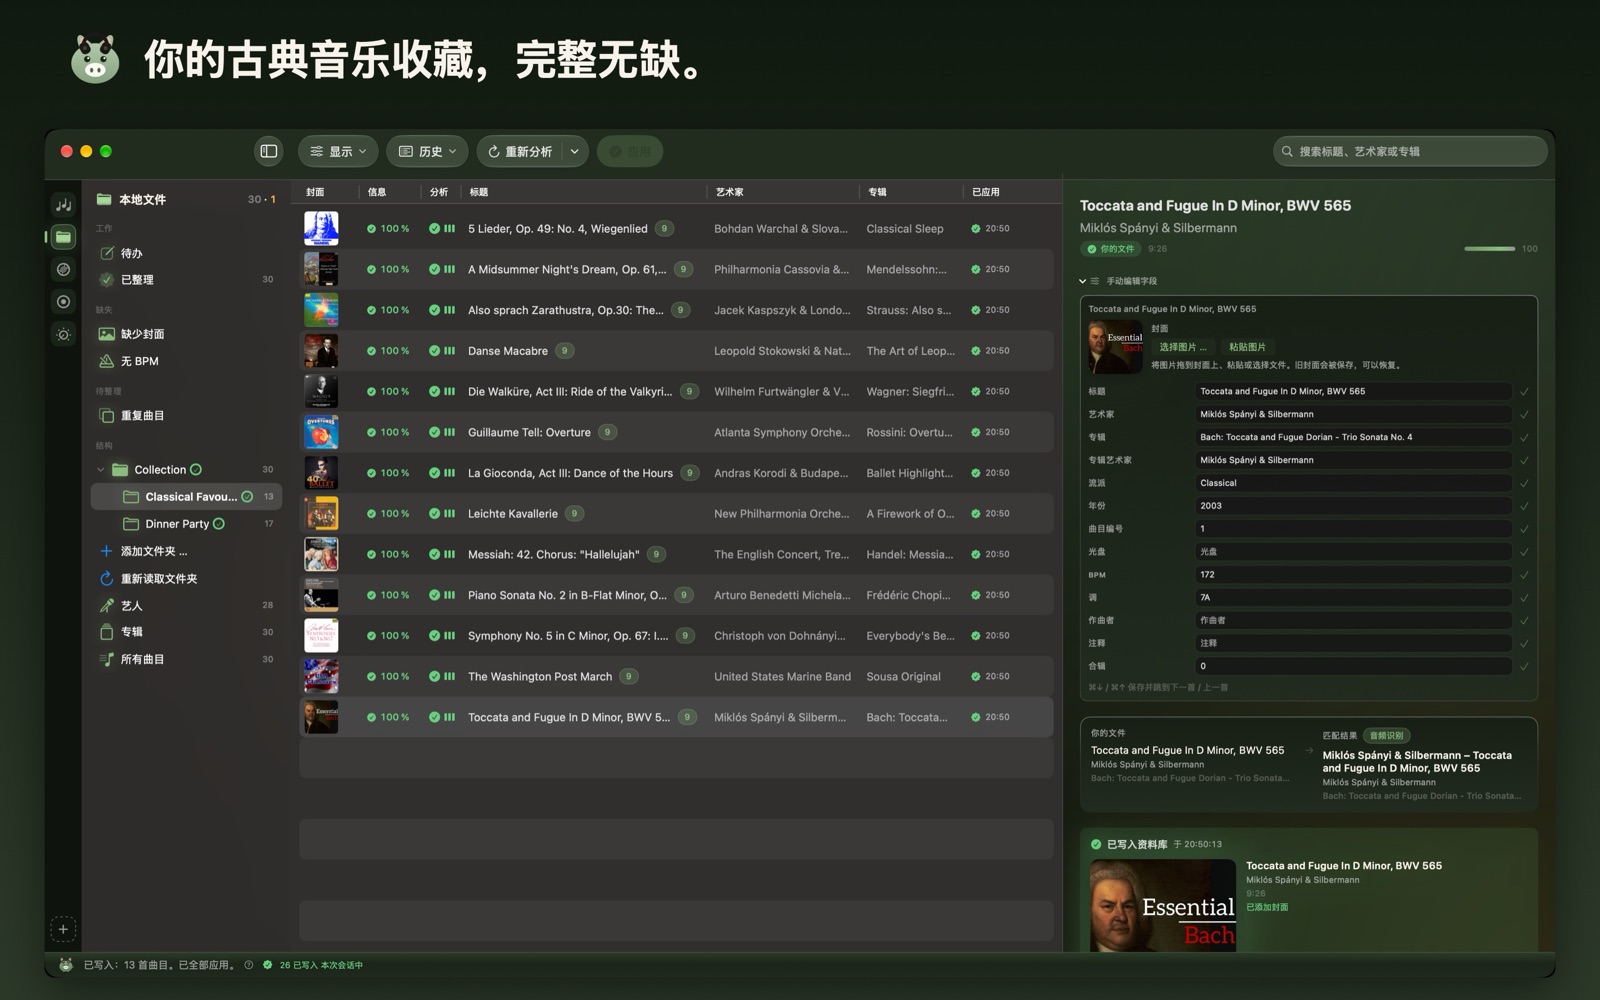The width and height of the screenshot is (1600, 1000).
Task: Select the folder icon in left rail
Action: click(x=63, y=237)
